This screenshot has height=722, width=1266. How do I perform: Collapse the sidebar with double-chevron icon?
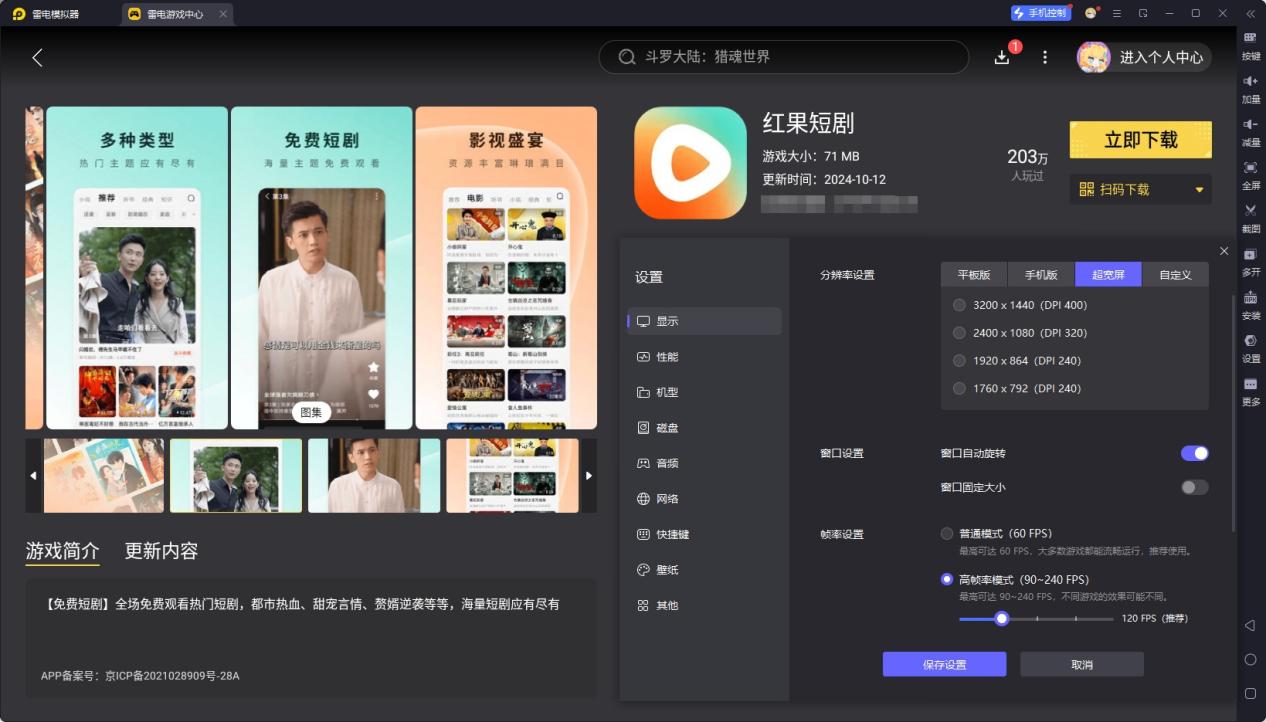pos(1250,13)
